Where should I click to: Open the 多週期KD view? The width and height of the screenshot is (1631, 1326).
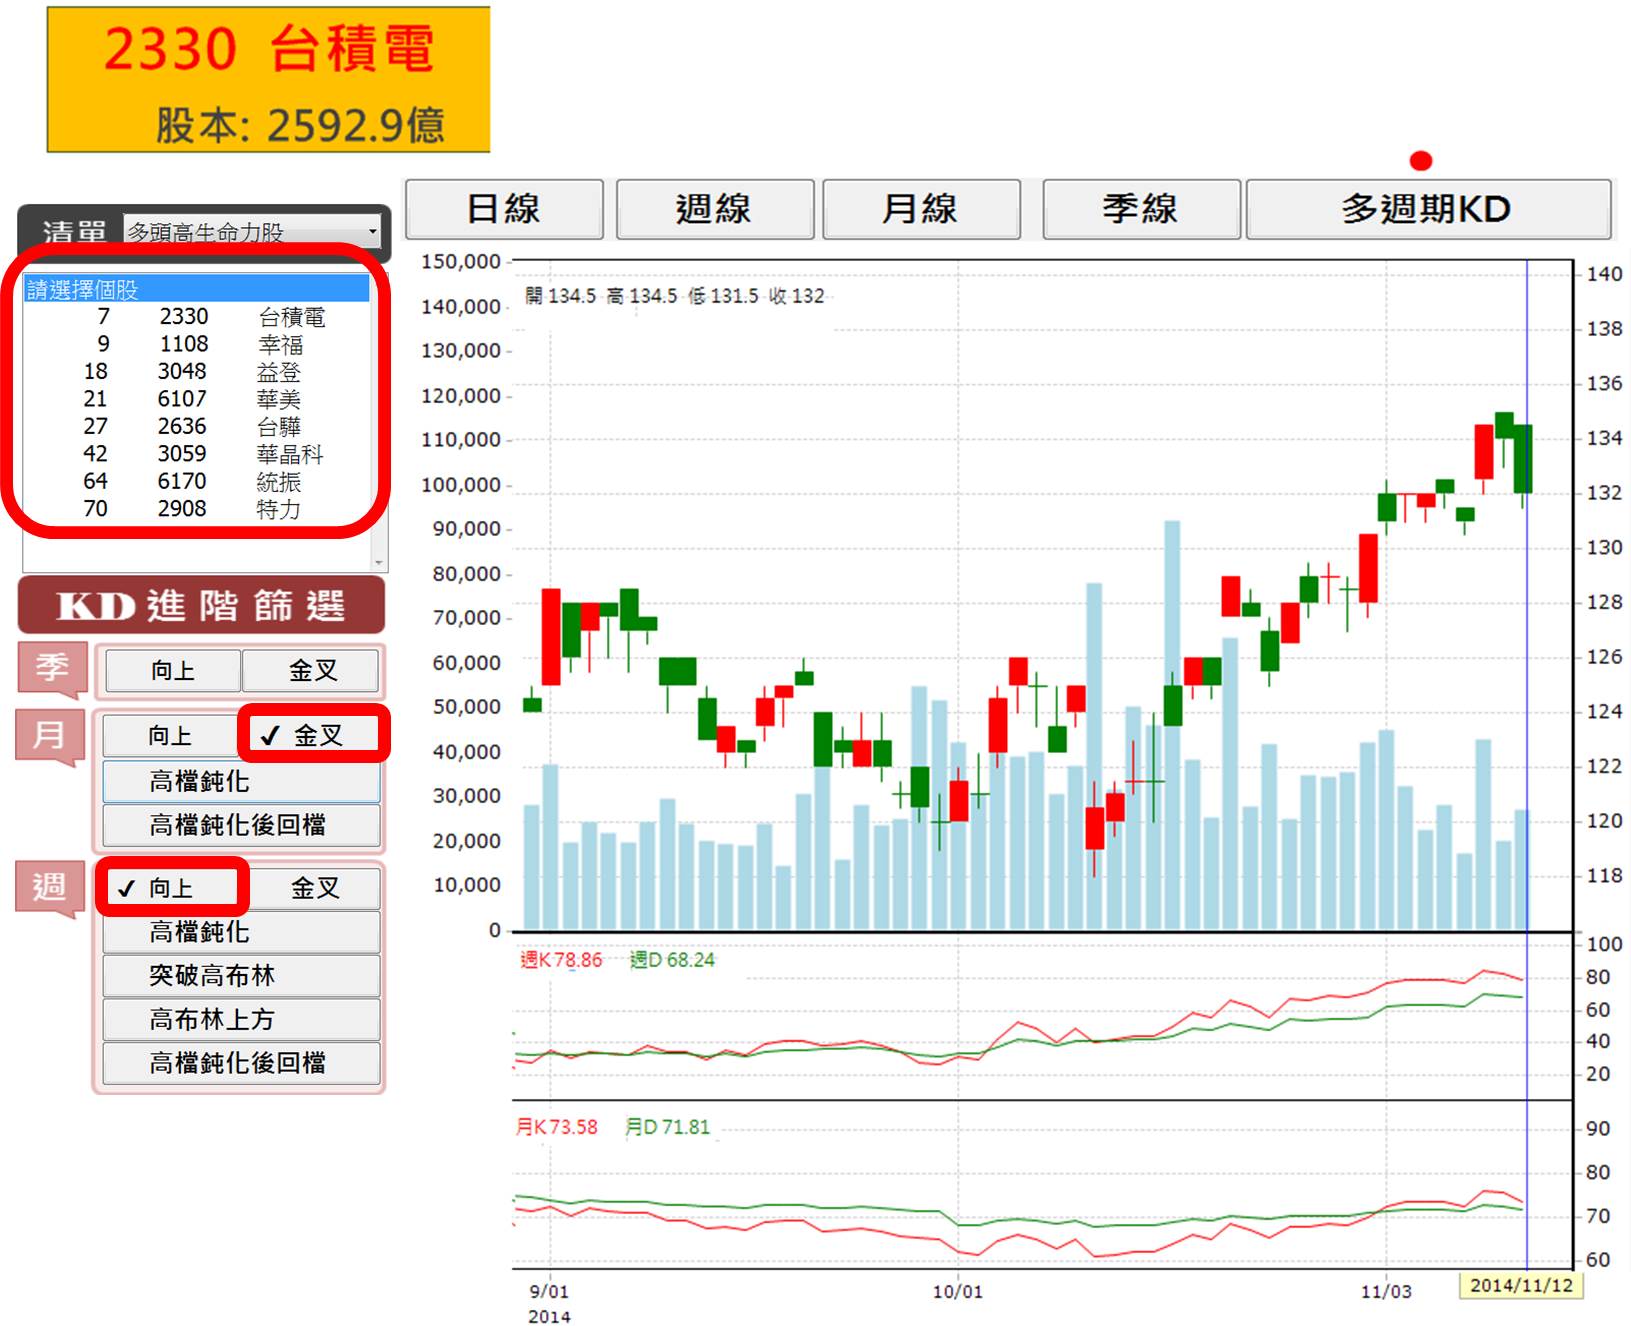coord(1427,209)
